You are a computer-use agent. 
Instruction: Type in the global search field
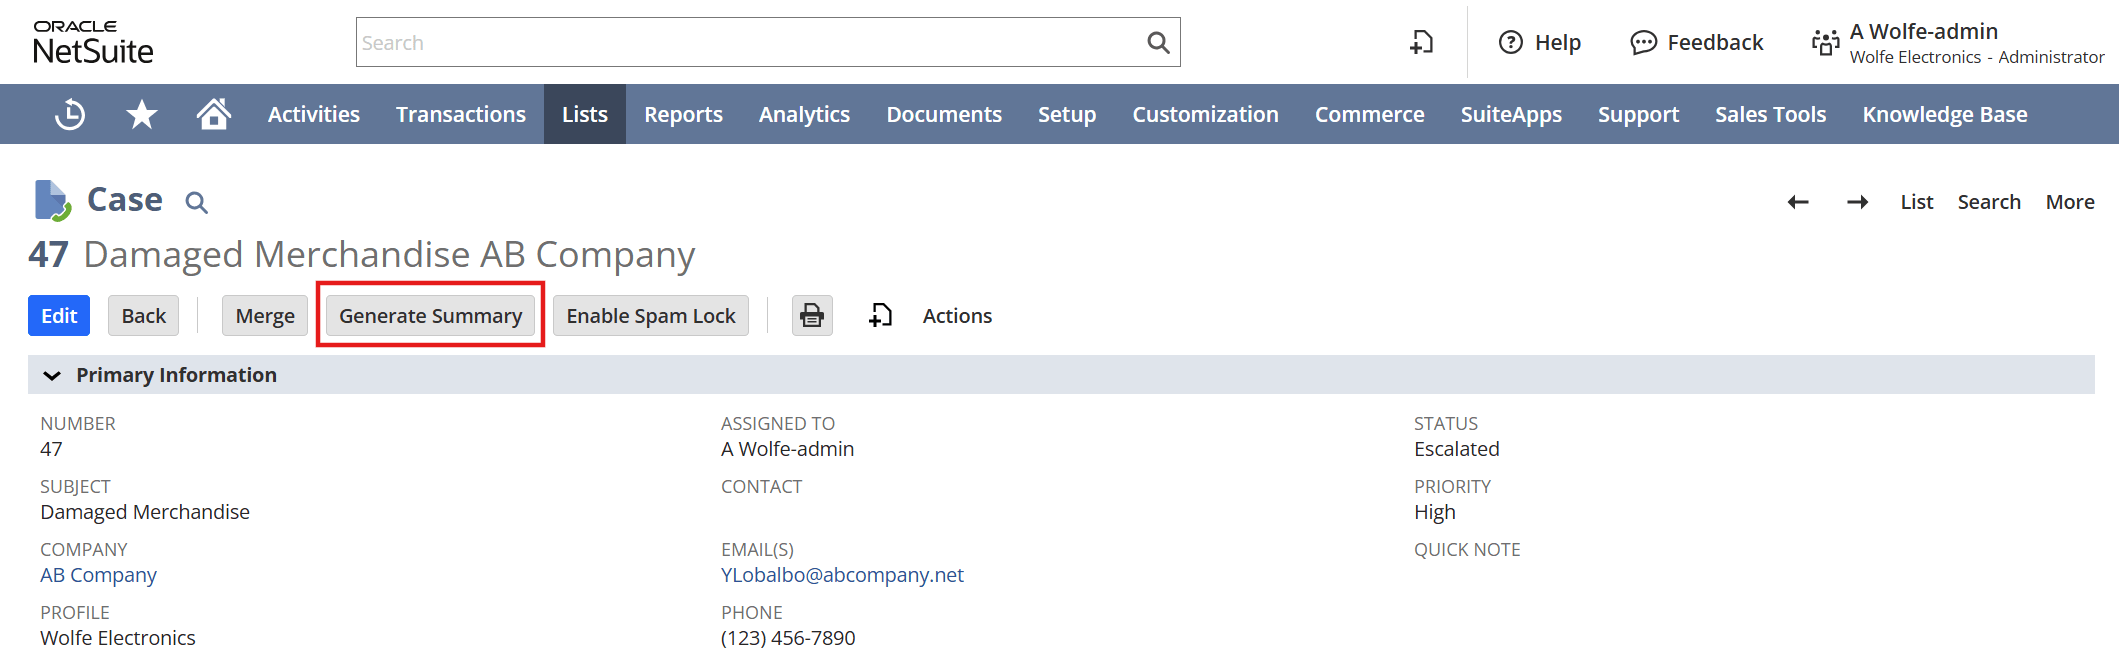pos(700,42)
